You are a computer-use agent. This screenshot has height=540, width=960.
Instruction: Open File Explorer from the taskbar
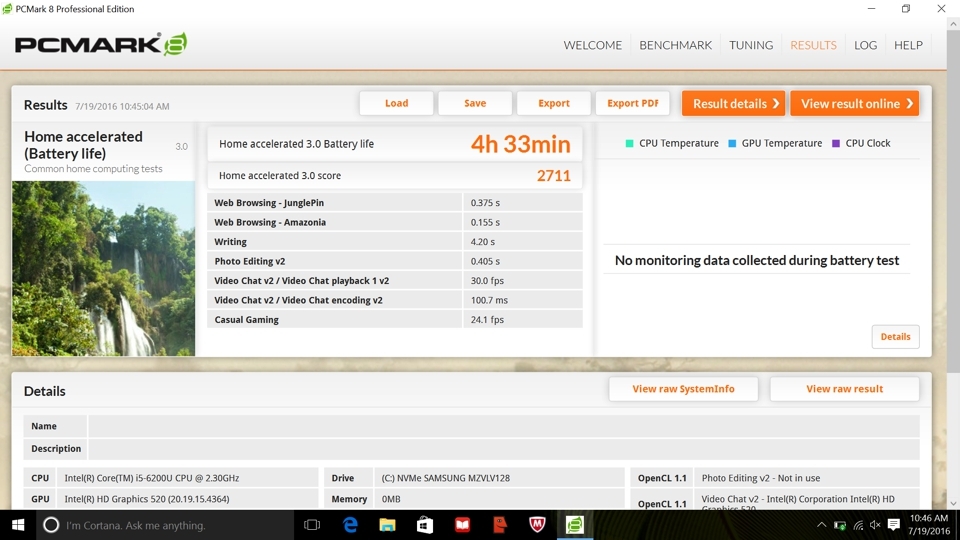[x=388, y=525]
